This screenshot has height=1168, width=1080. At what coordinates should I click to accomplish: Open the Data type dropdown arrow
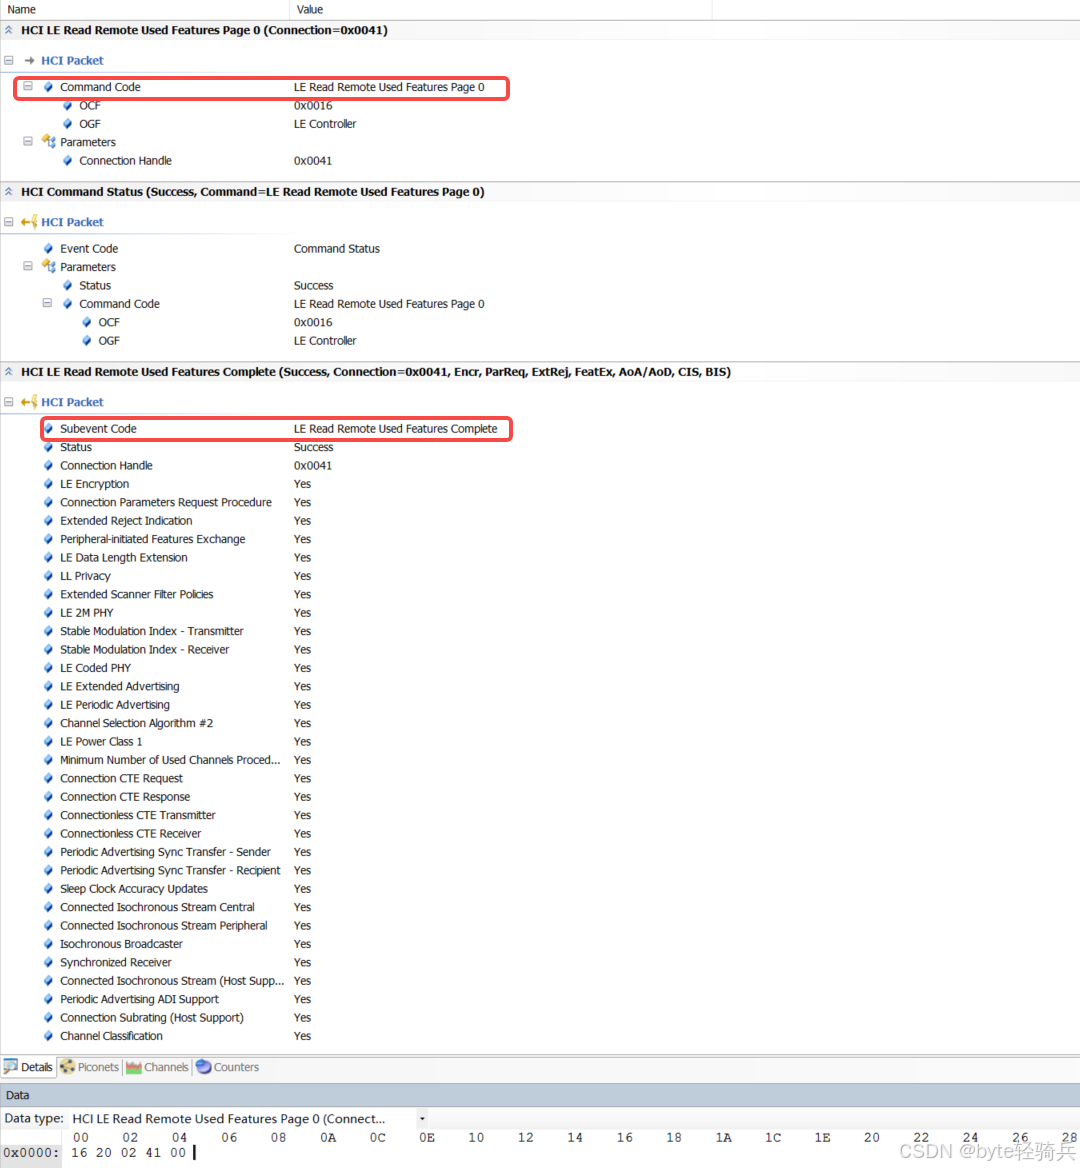tap(422, 1119)
